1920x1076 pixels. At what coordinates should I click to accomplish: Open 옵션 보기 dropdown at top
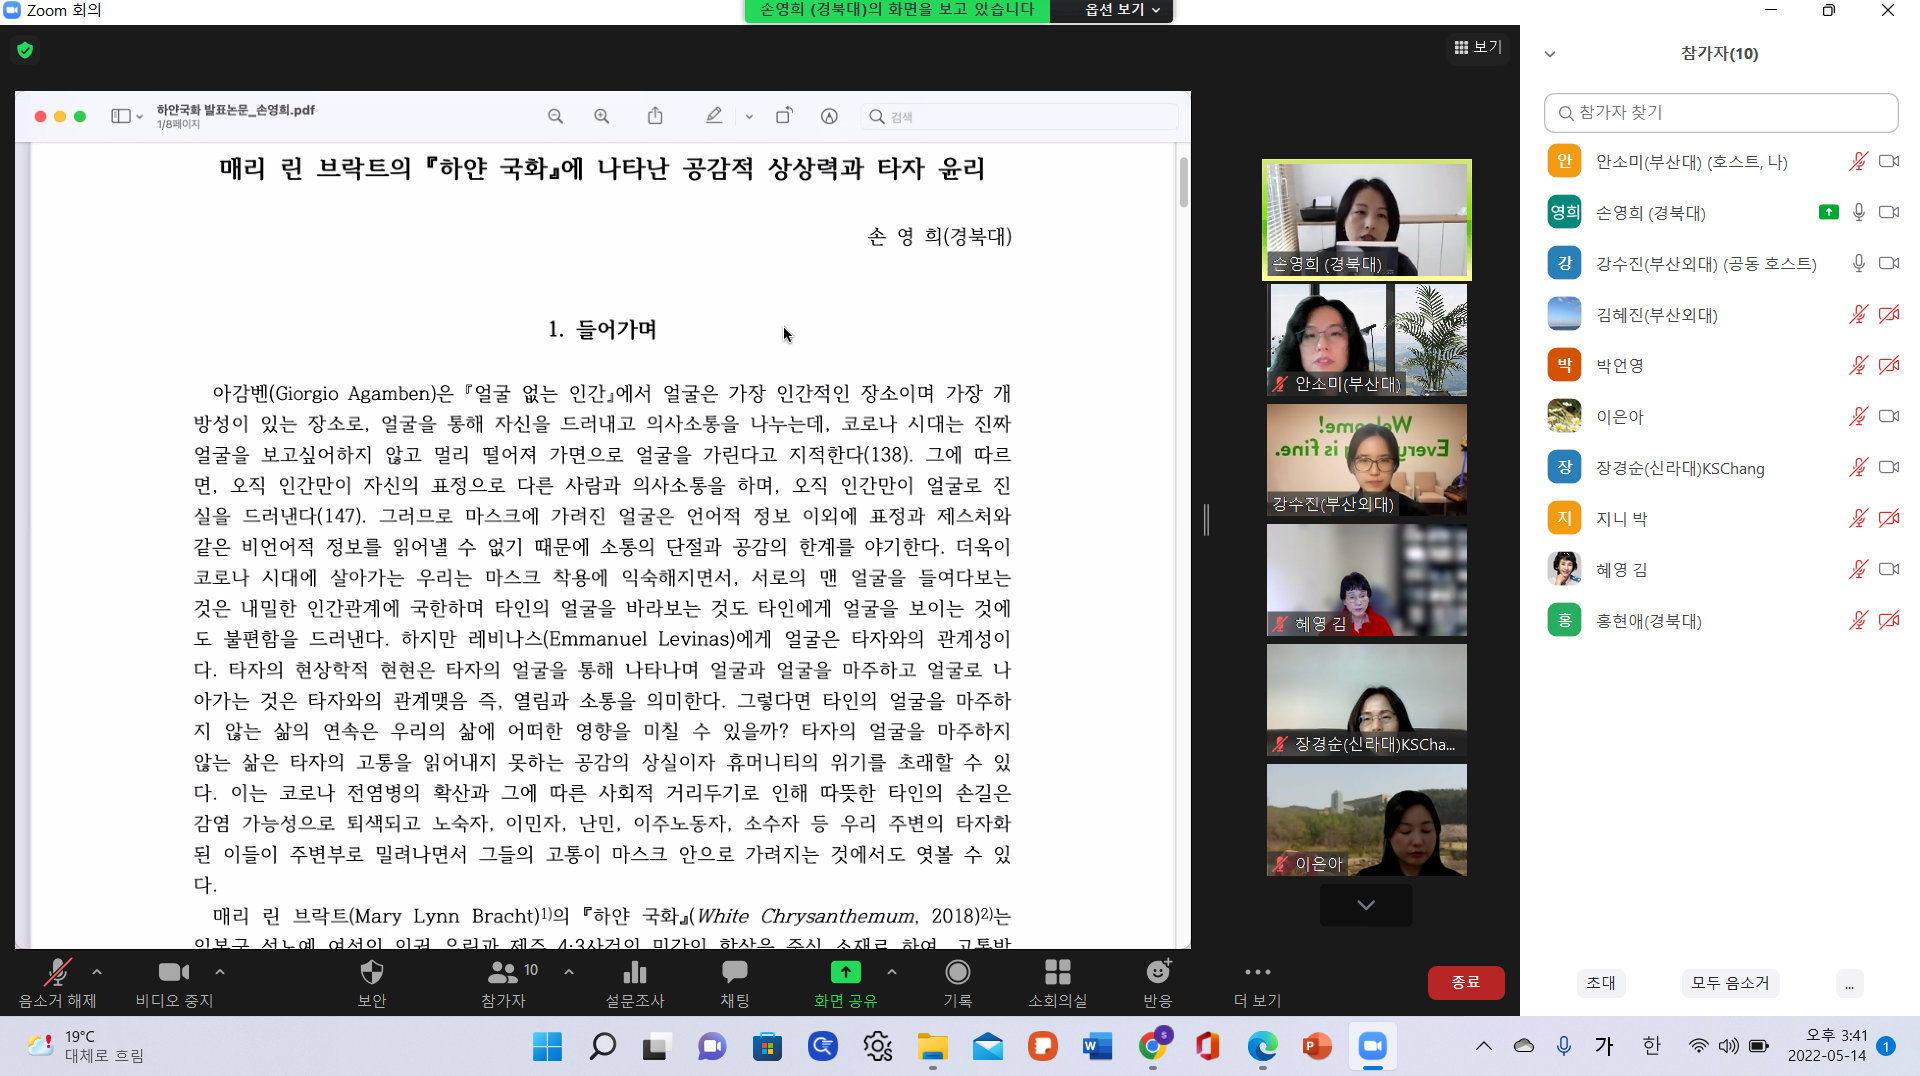point(1122,10)
